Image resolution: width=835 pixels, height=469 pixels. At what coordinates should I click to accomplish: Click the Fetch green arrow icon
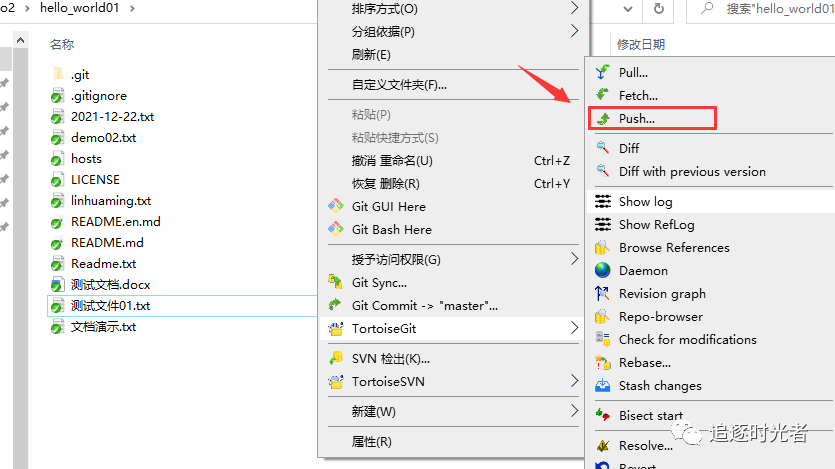coord(603,95)
